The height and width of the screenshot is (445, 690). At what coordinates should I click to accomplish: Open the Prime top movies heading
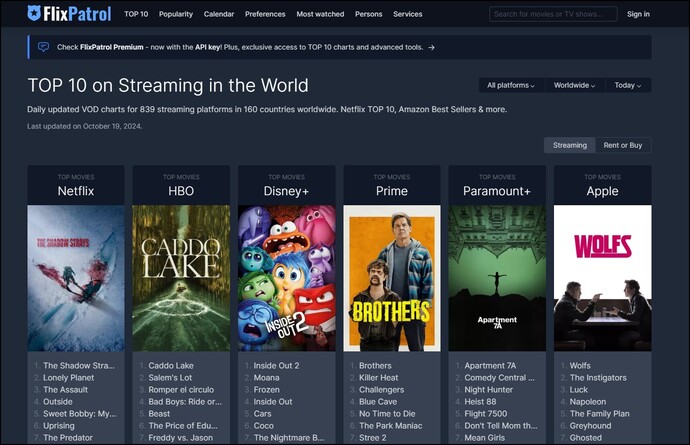pyautogui.click(x=392, y=191)
